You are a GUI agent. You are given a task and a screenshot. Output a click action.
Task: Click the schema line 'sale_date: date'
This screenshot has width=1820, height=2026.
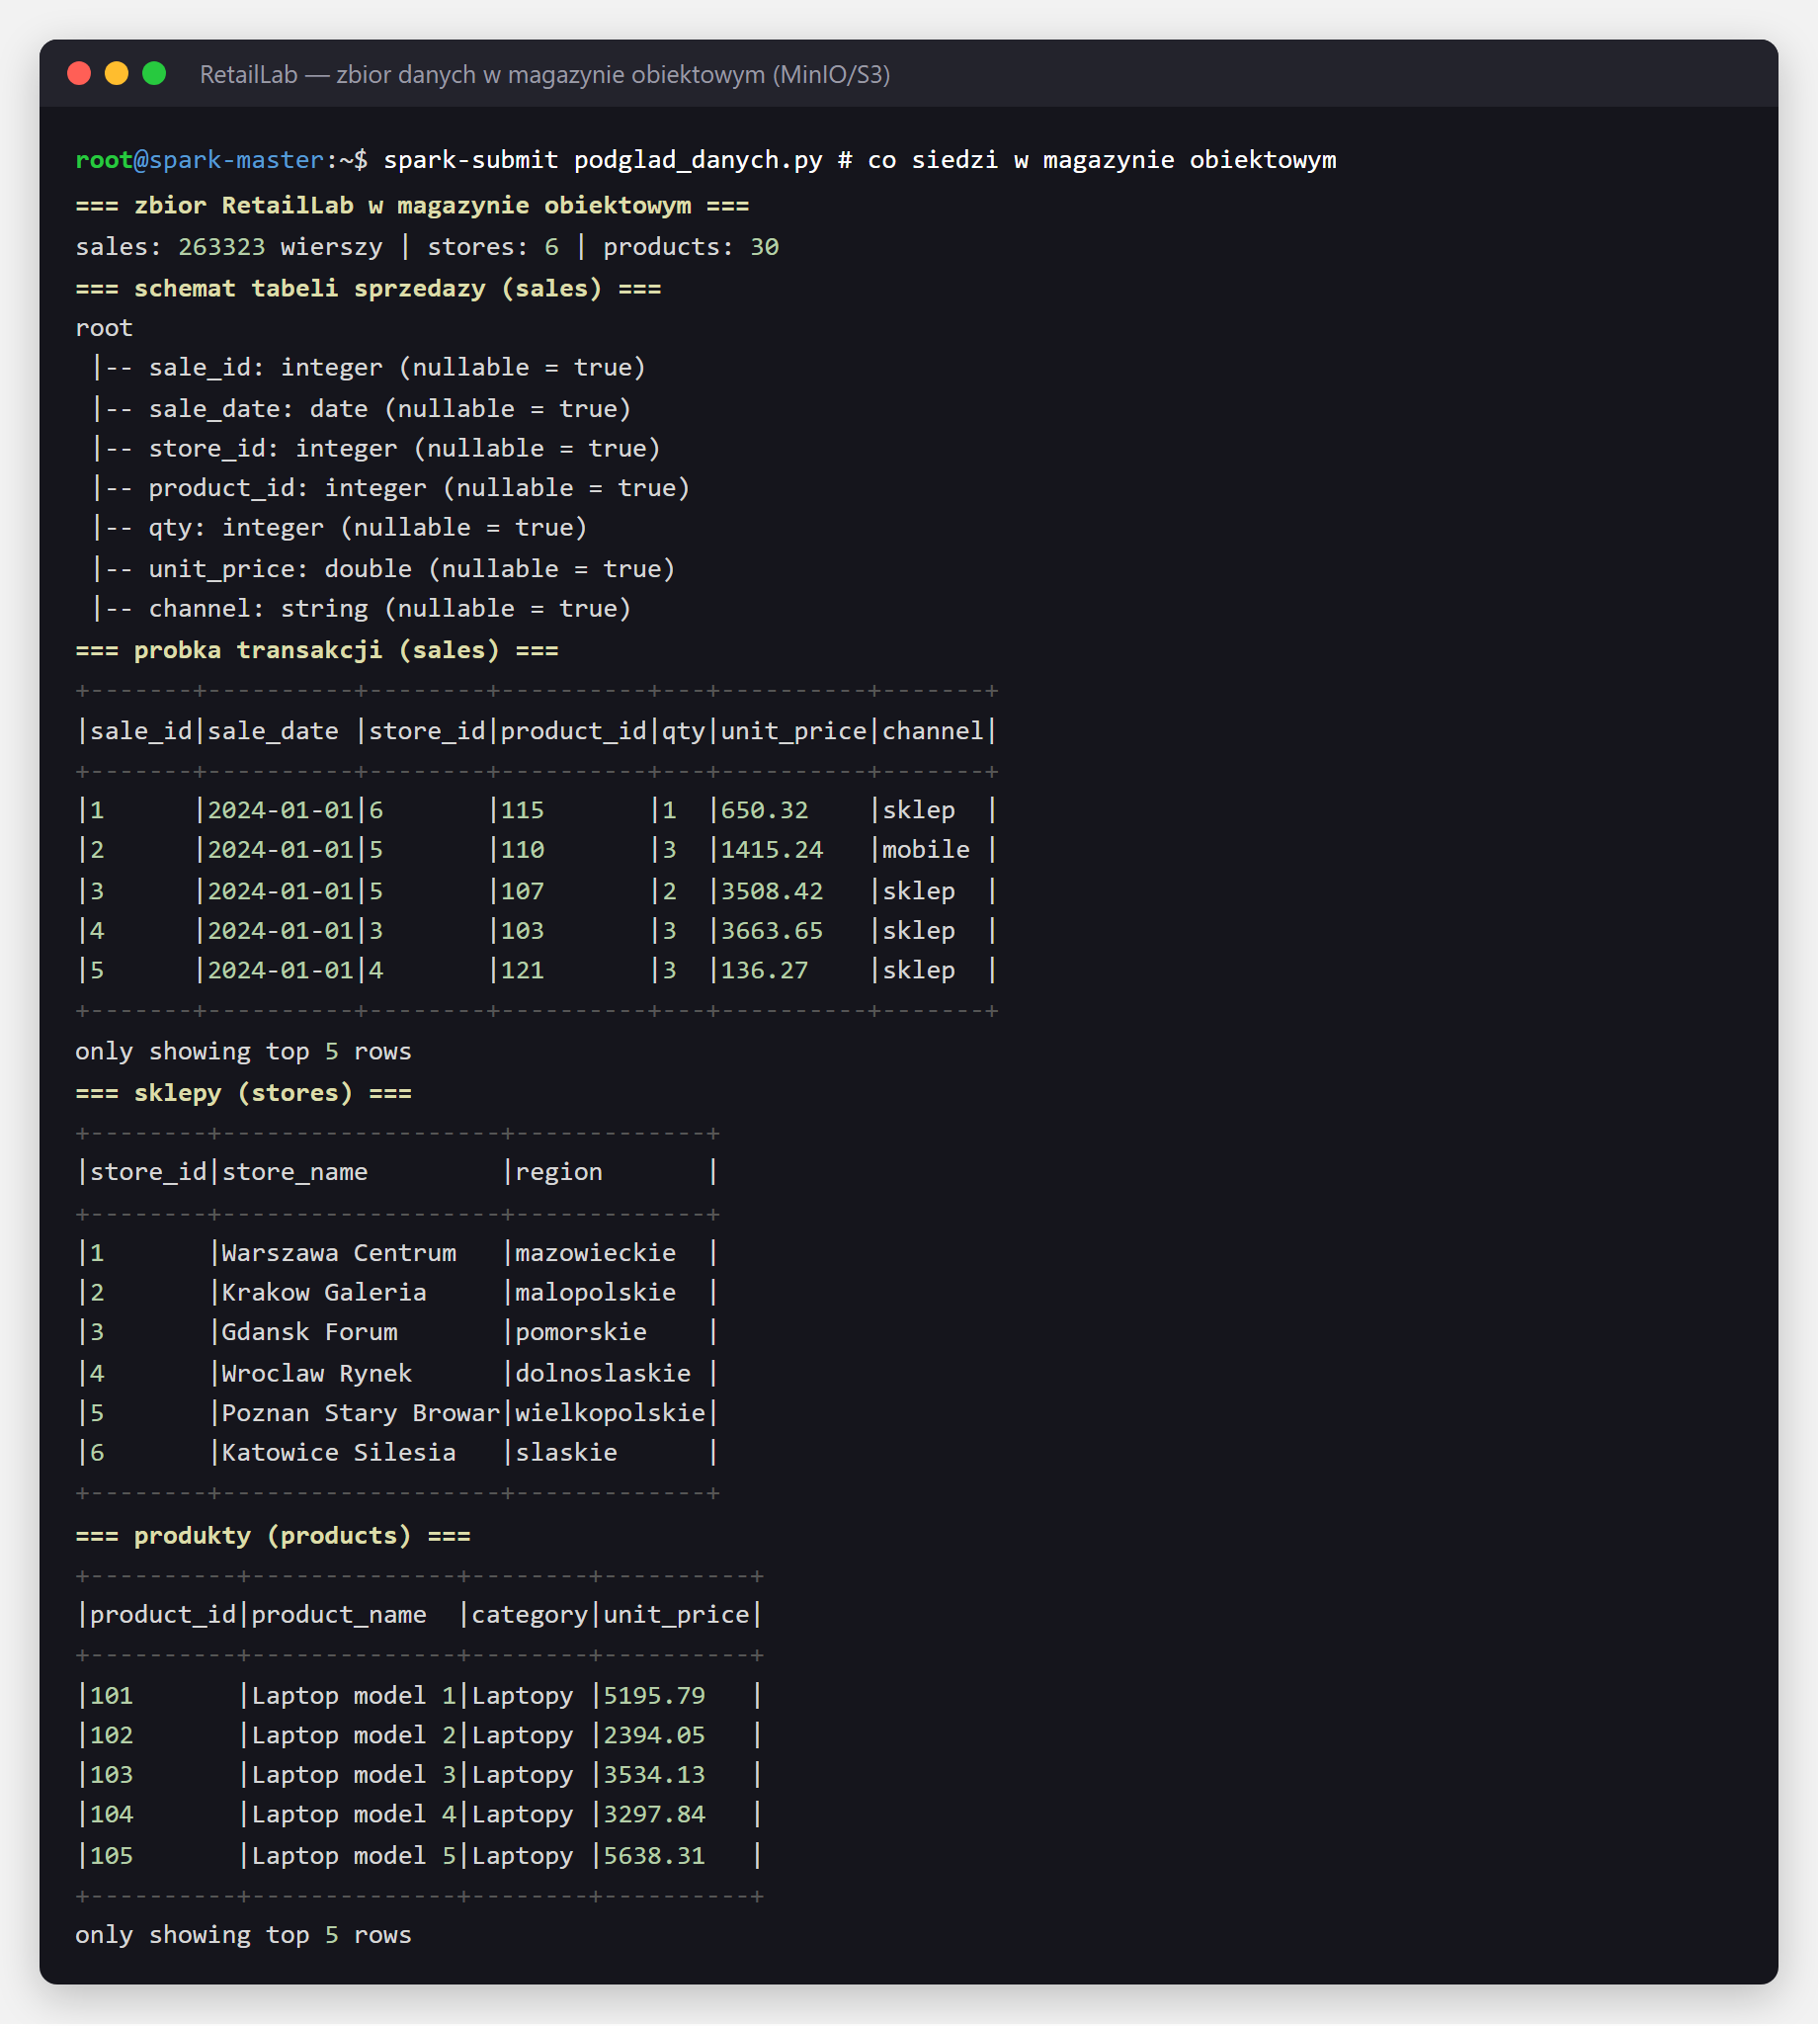(259, 408)
